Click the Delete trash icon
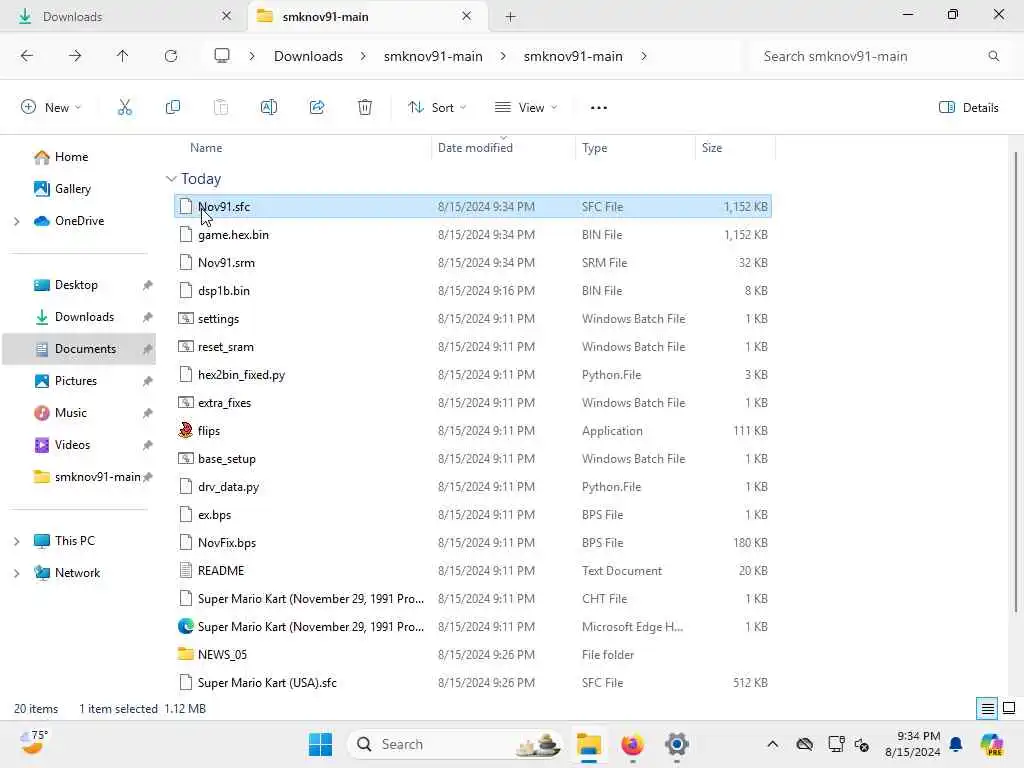The height and width of the screenshot is (768, 1024). click(365, 108)
